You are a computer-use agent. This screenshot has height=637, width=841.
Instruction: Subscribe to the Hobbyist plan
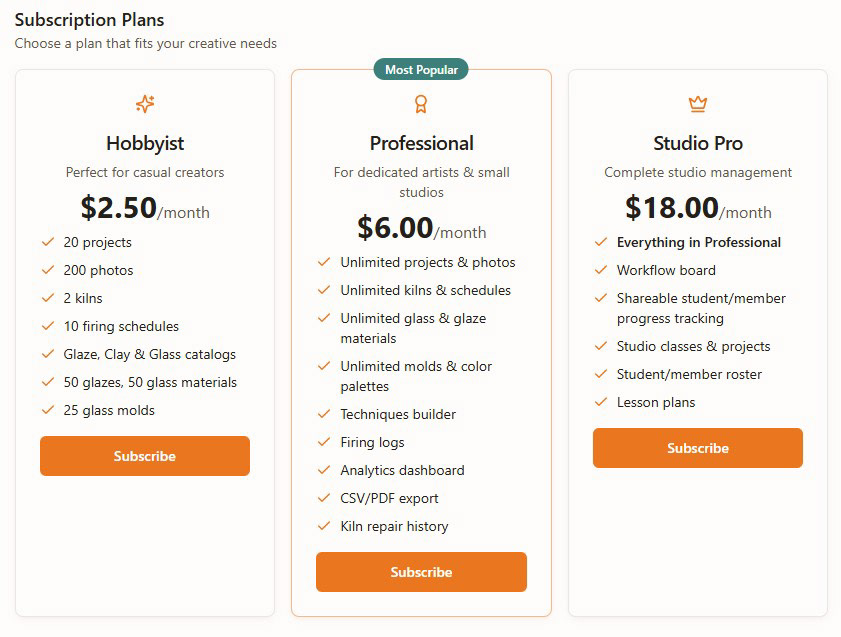145,456
